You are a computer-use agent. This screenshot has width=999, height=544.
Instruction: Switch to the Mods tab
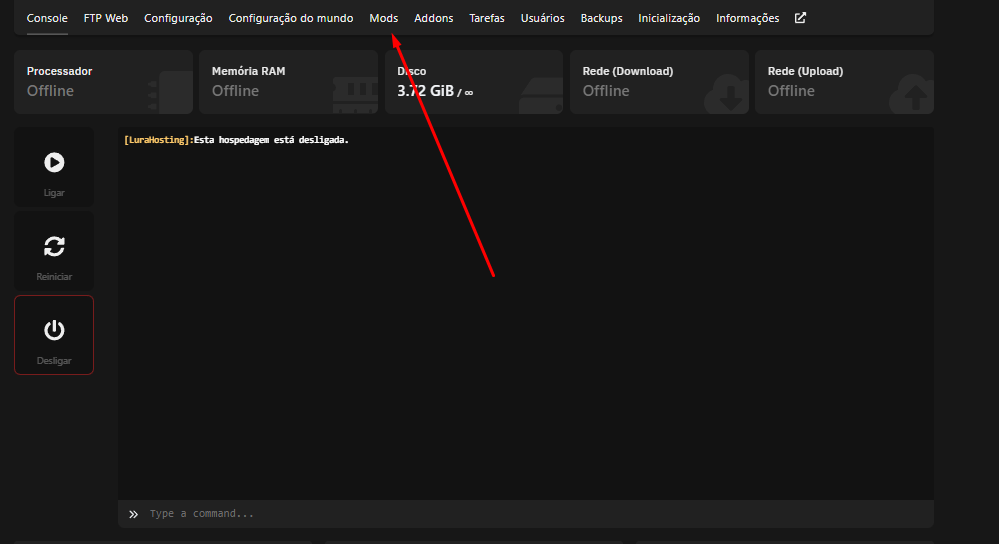(383, 18)
